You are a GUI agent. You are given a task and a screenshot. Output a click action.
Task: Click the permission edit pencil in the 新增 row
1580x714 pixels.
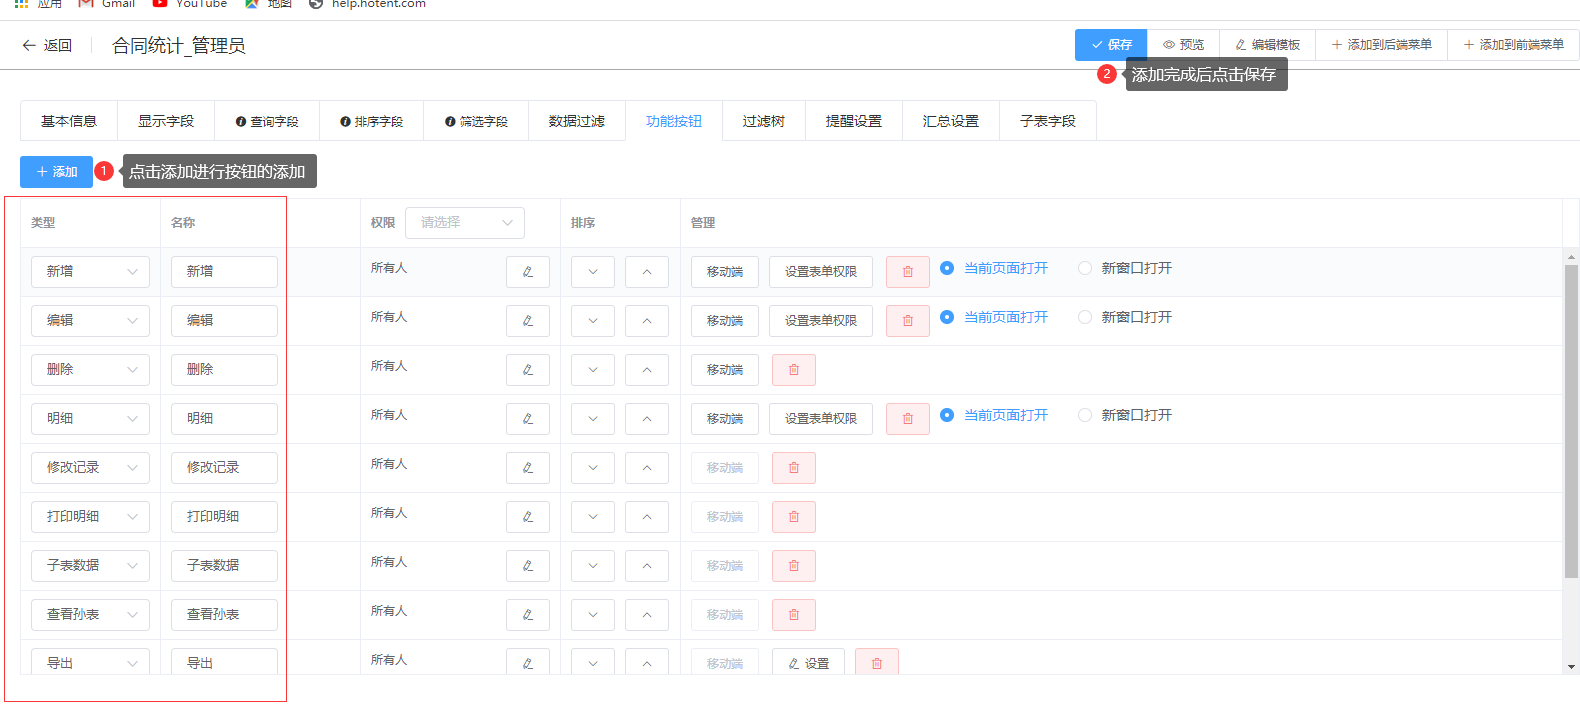pos(527,272)
